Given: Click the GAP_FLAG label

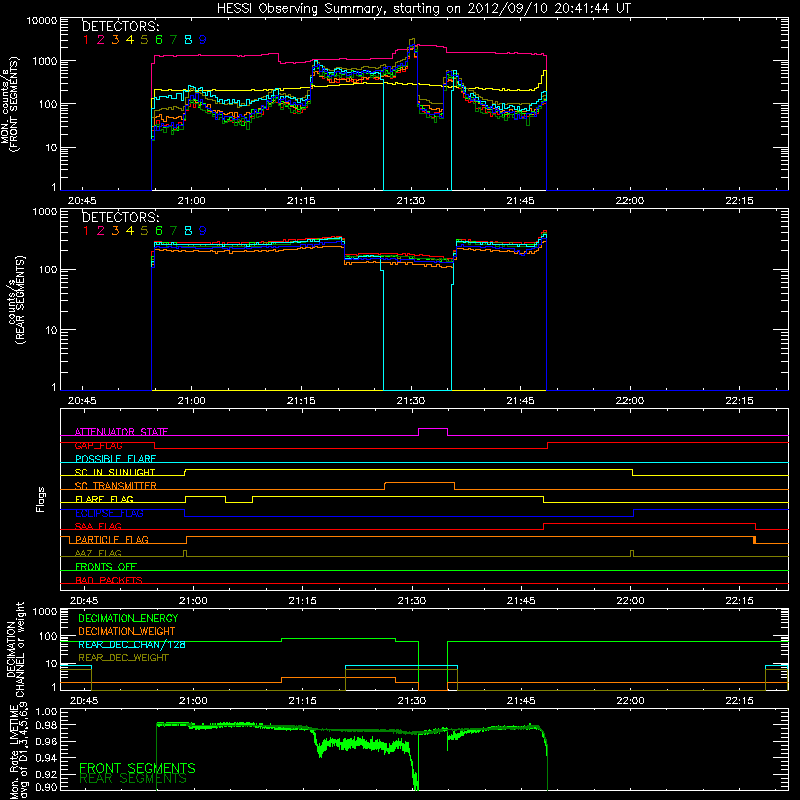Looking at the screenshot, I should (98, 445).
